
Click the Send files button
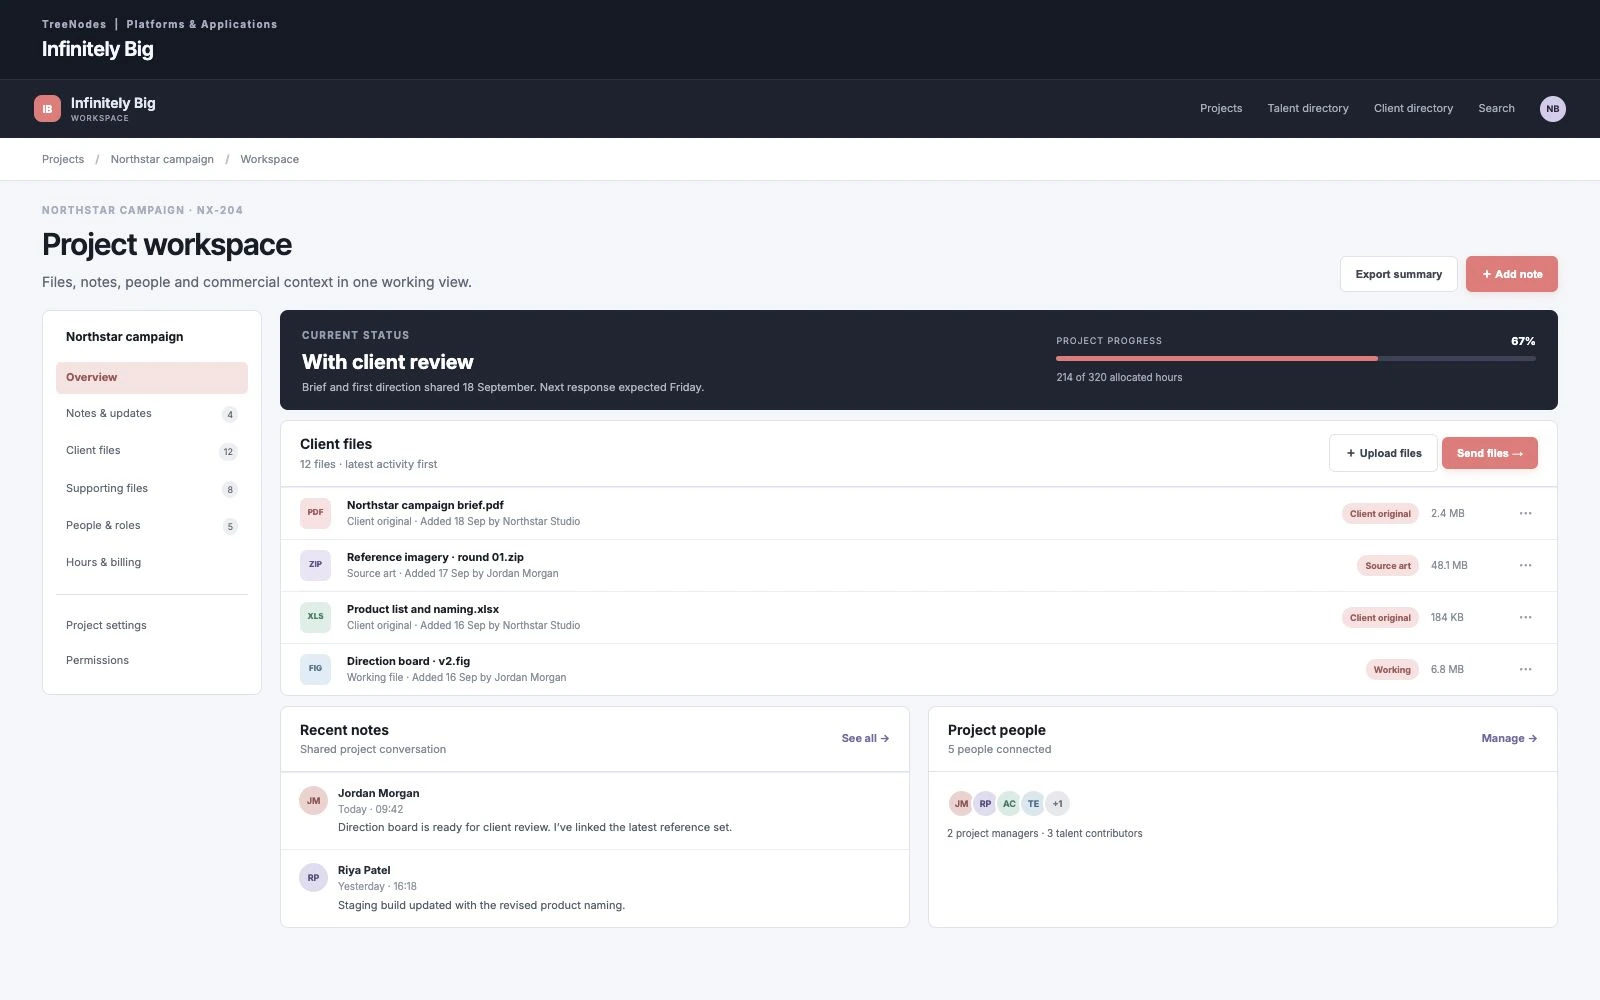click(1490, 453)
